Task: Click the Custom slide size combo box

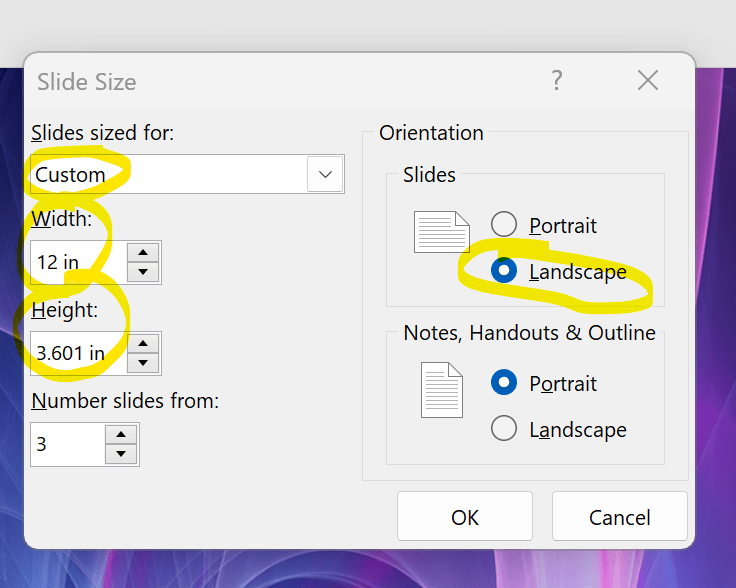Action: coord(170,174)
